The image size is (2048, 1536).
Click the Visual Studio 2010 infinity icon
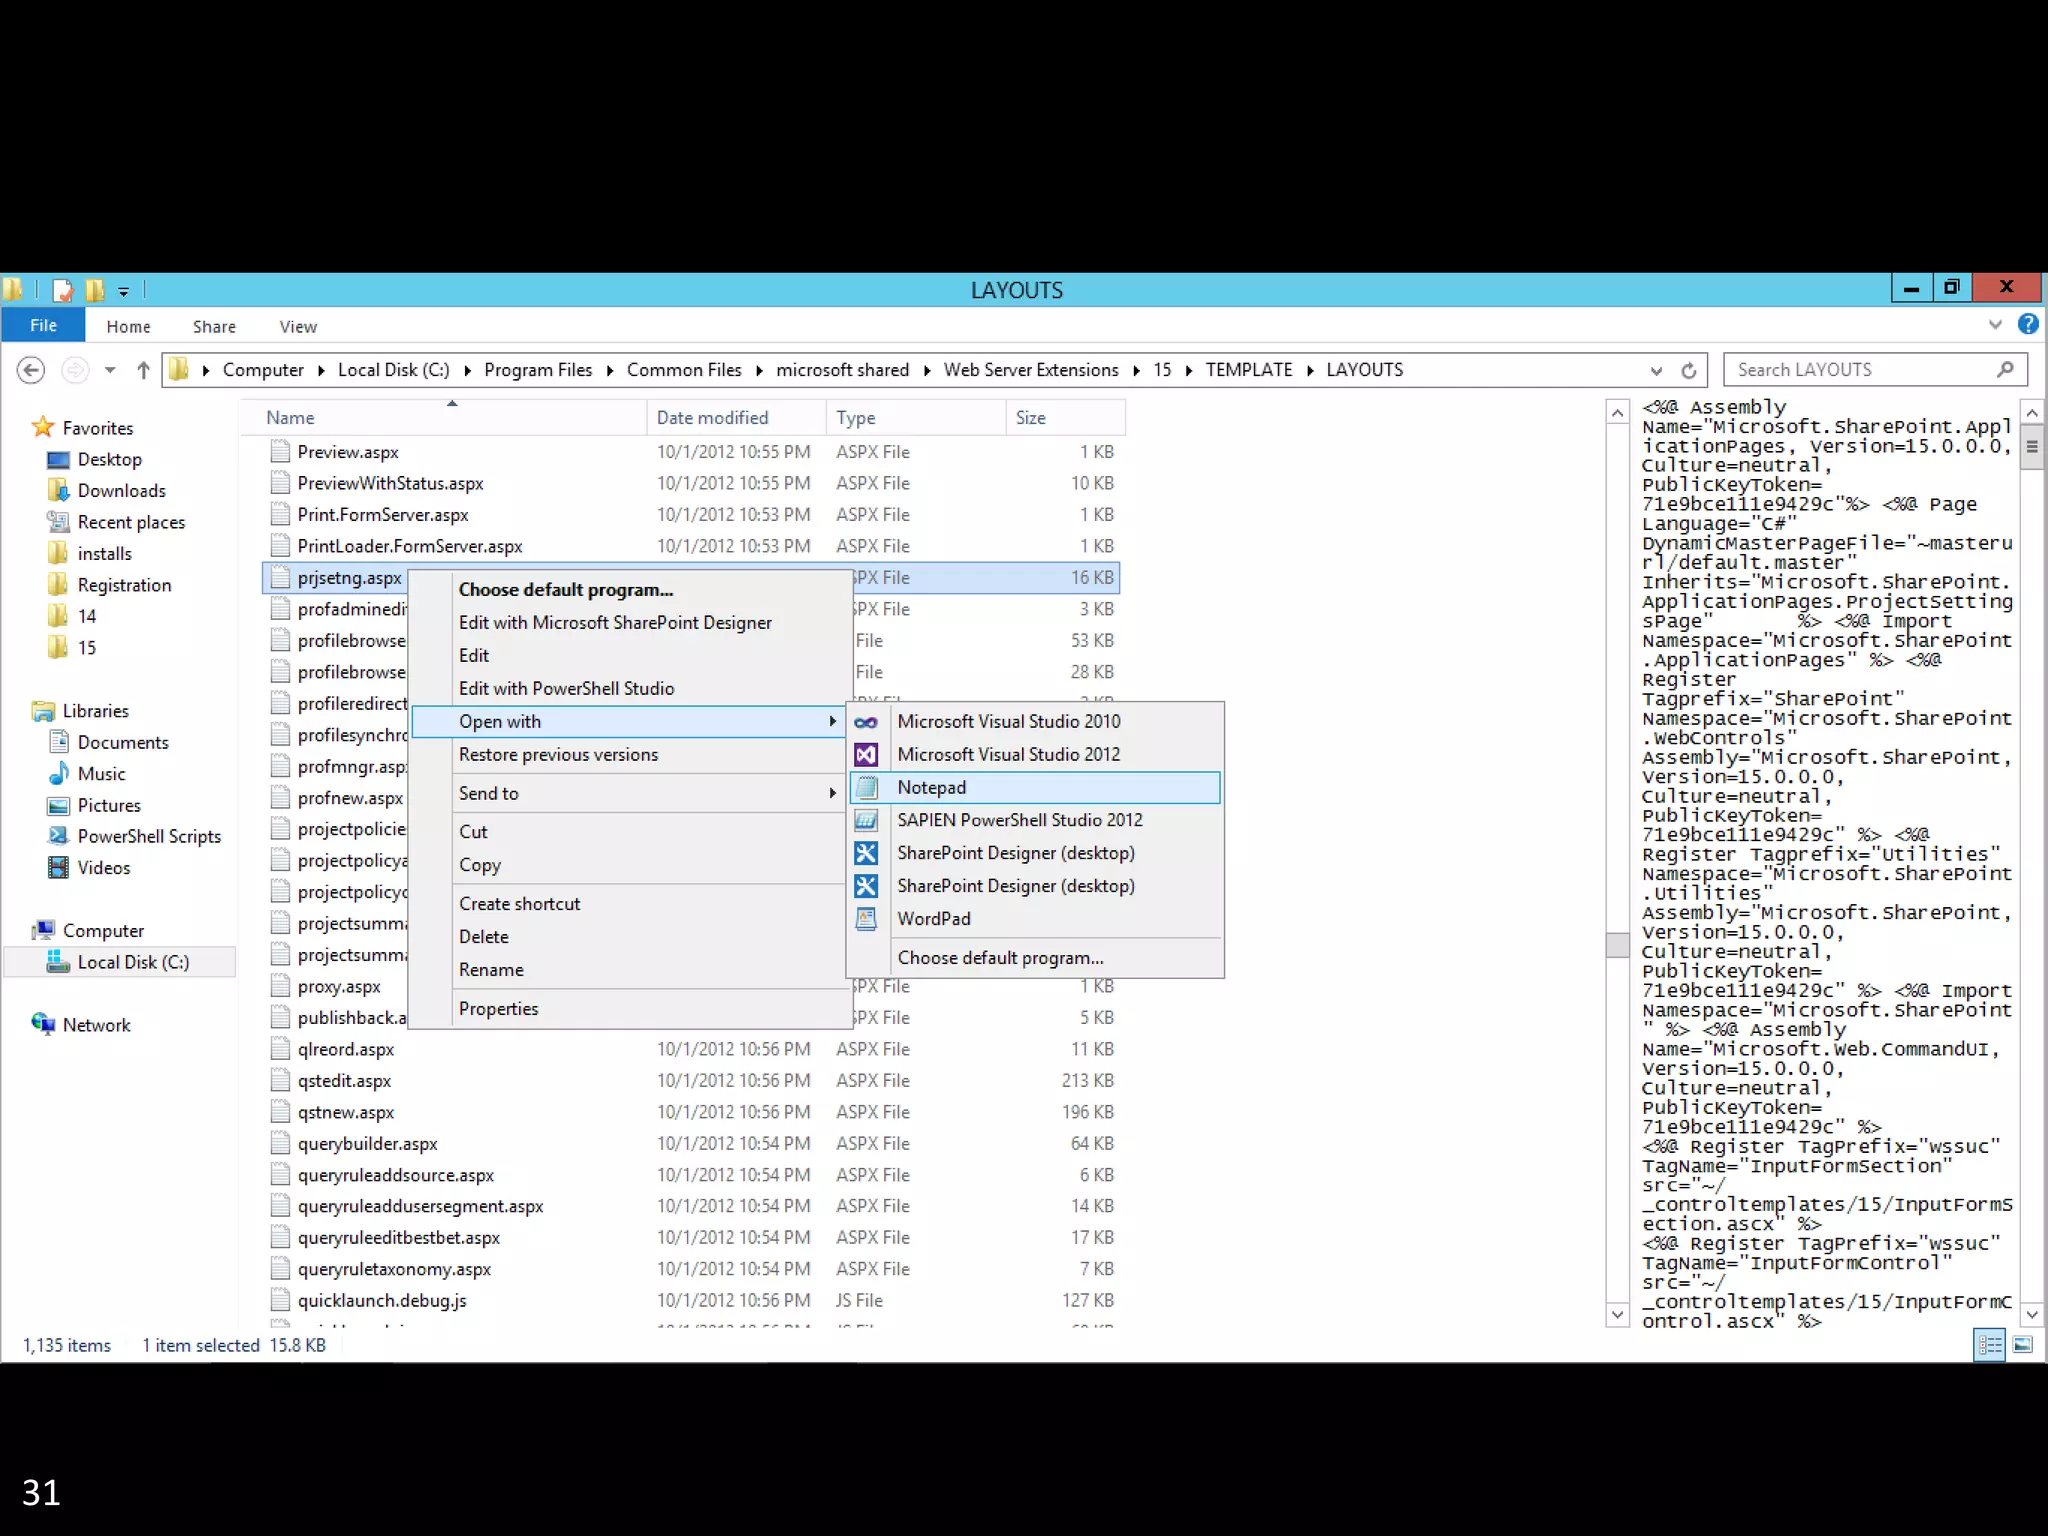[x=866, y=722]
